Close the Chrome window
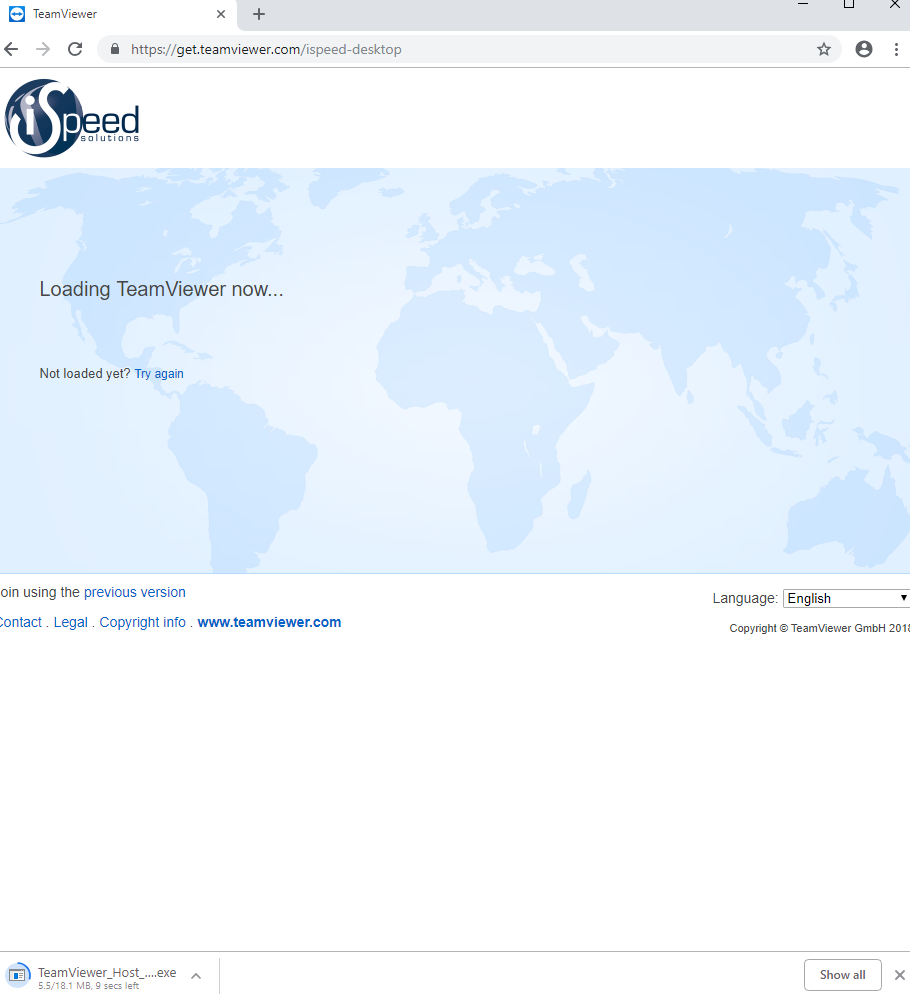Screen dimensions: 910x994 click(x=895, y=5)
